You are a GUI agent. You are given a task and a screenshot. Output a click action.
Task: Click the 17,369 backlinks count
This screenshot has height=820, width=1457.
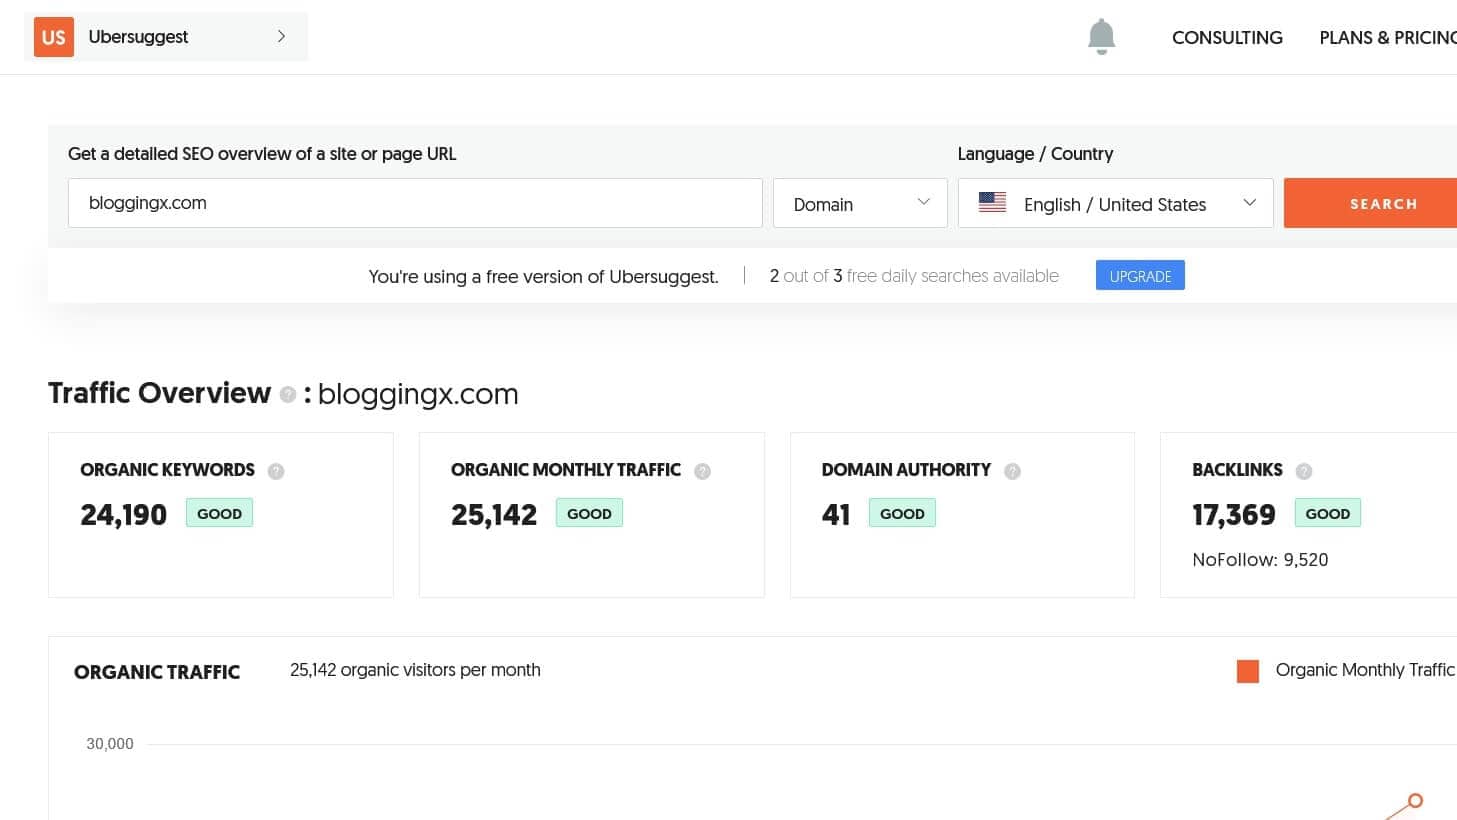[x=1233, y=515]
